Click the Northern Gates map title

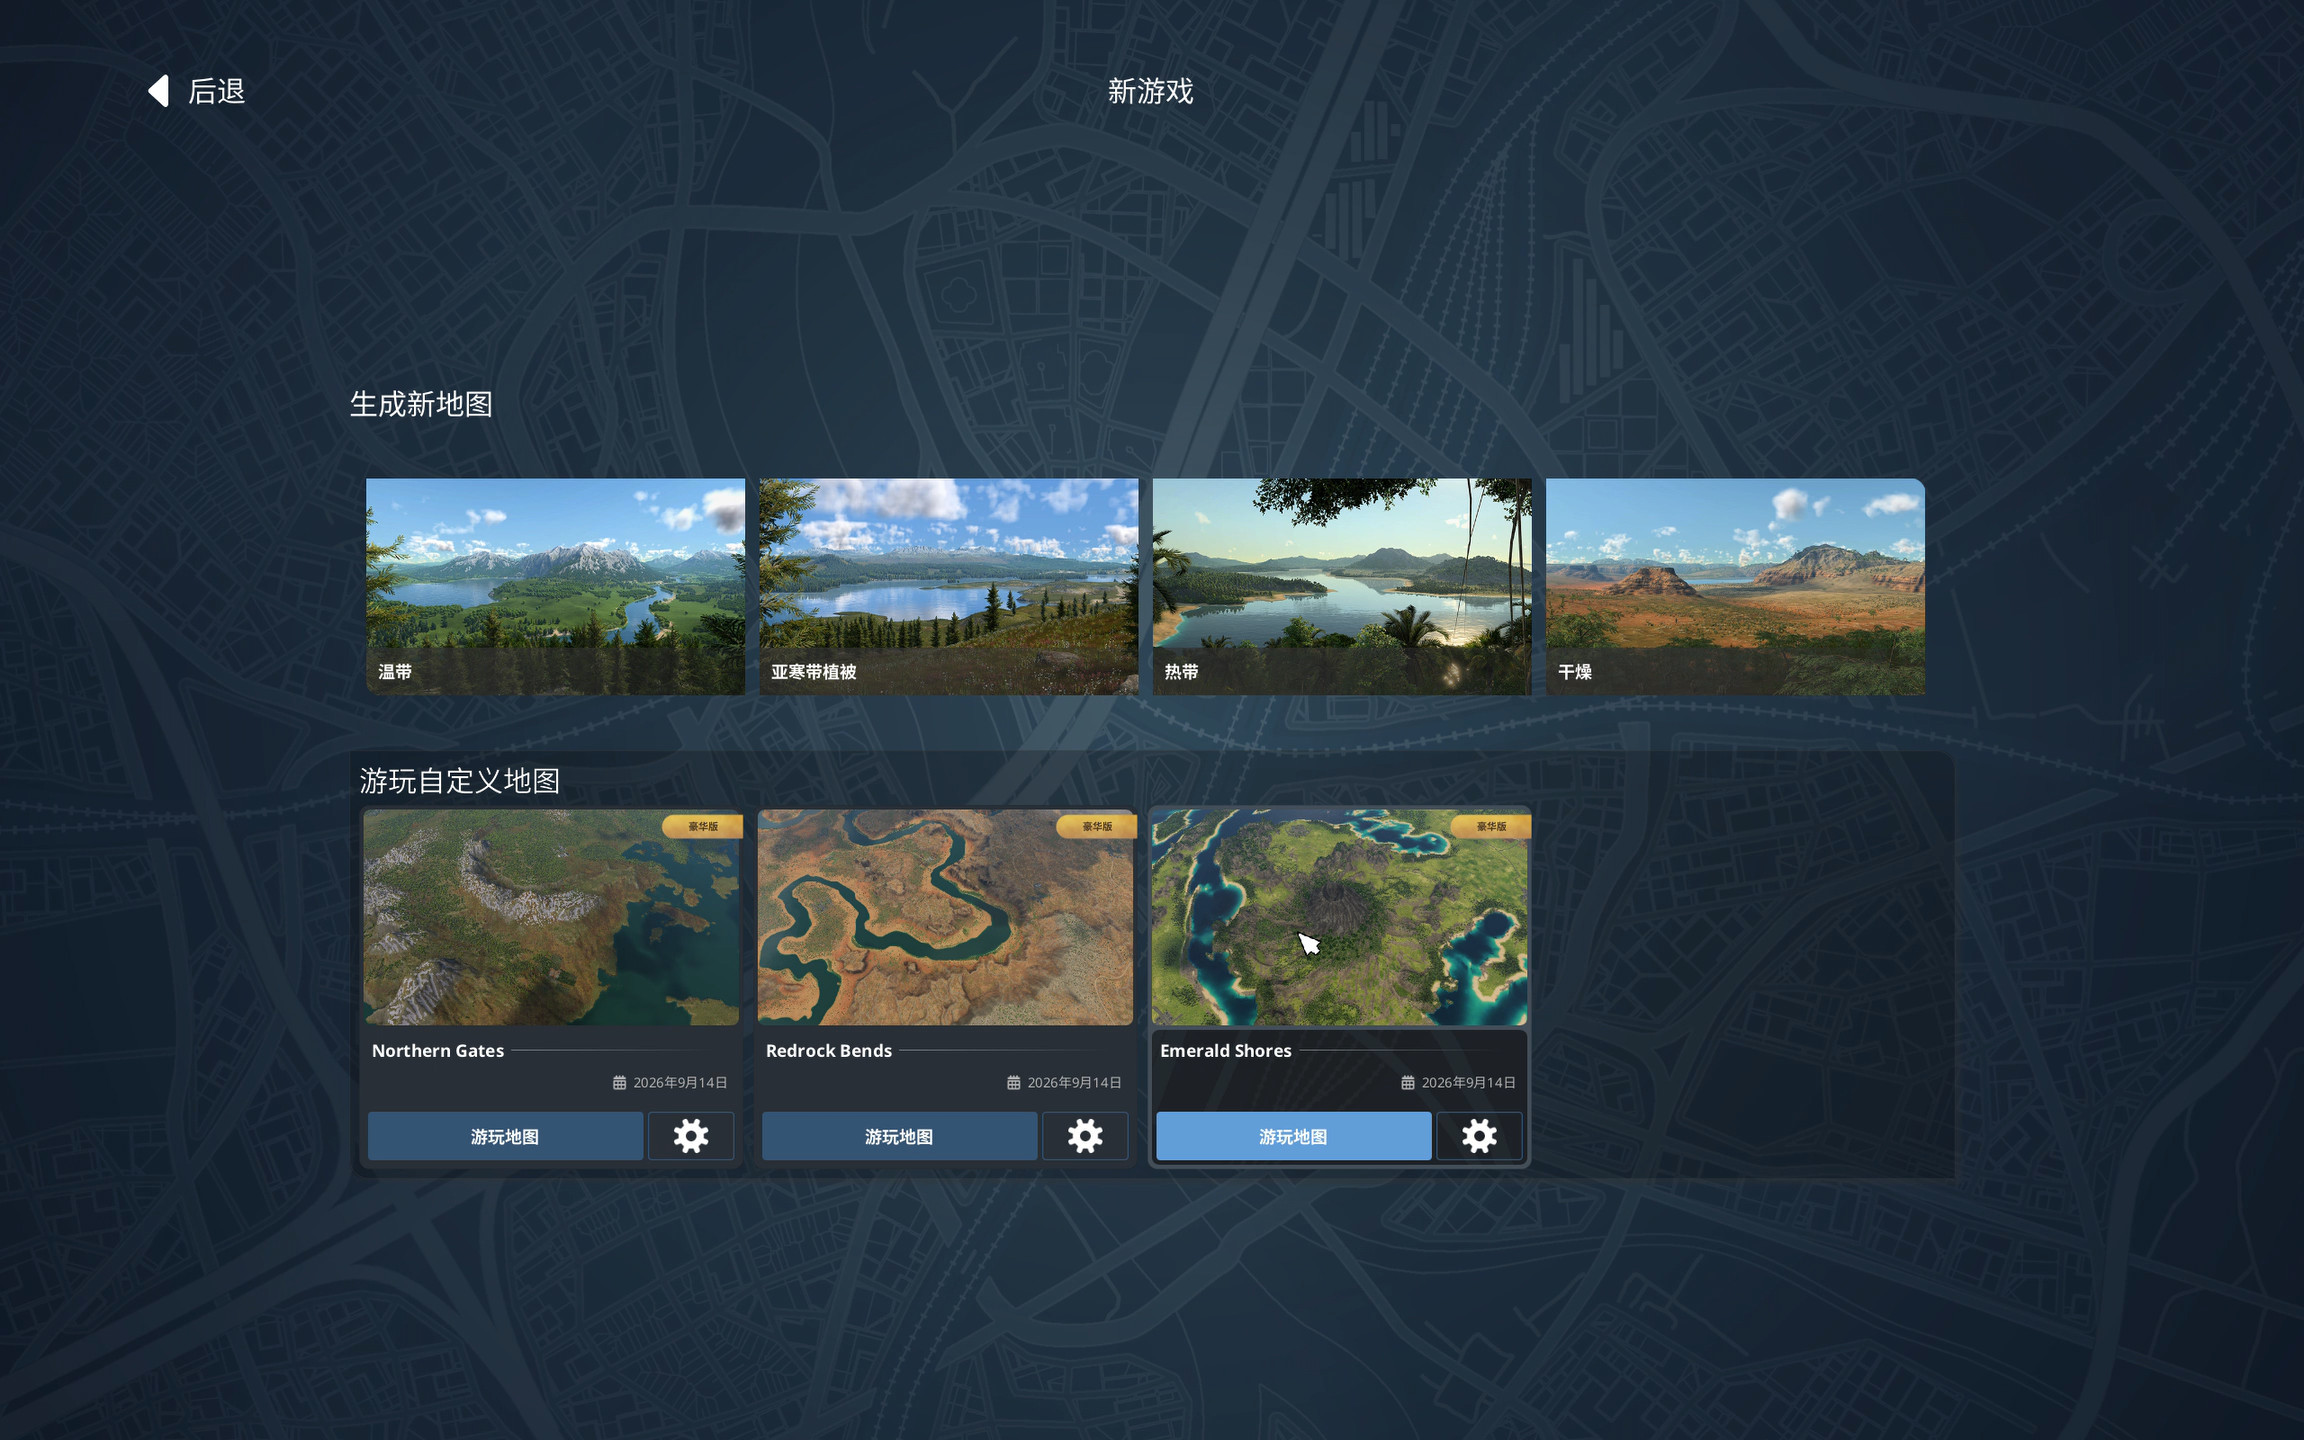click(438, 1050)
